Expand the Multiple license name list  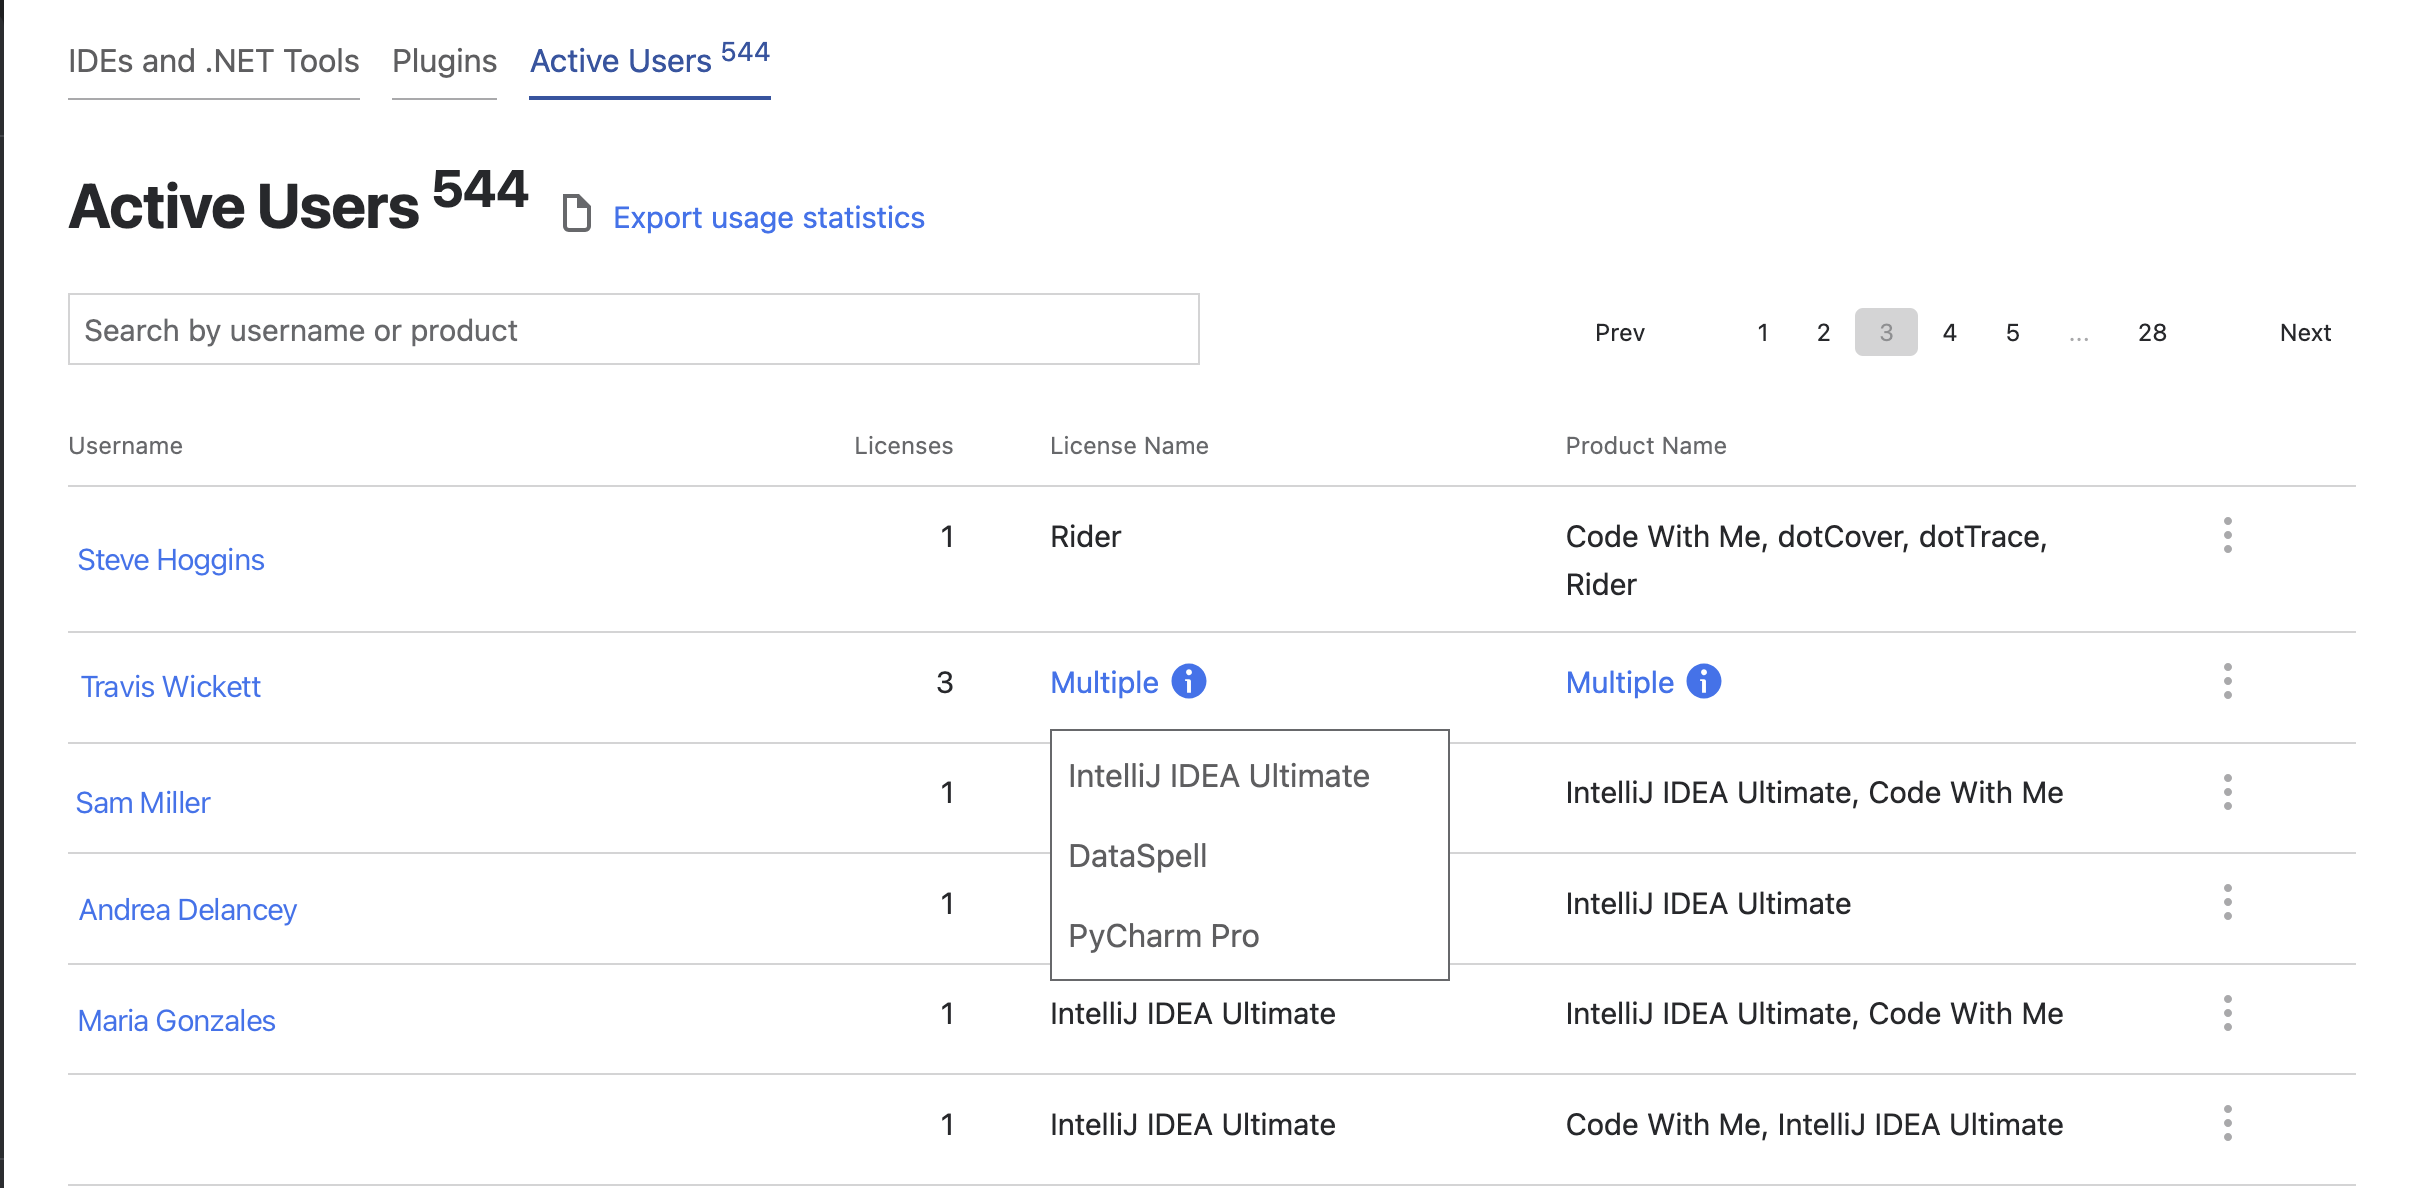(1104, 683)
